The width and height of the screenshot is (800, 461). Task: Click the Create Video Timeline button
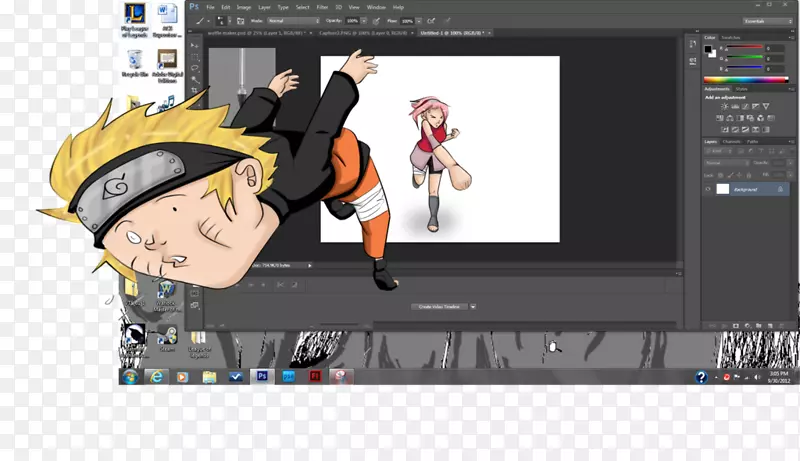439,307
